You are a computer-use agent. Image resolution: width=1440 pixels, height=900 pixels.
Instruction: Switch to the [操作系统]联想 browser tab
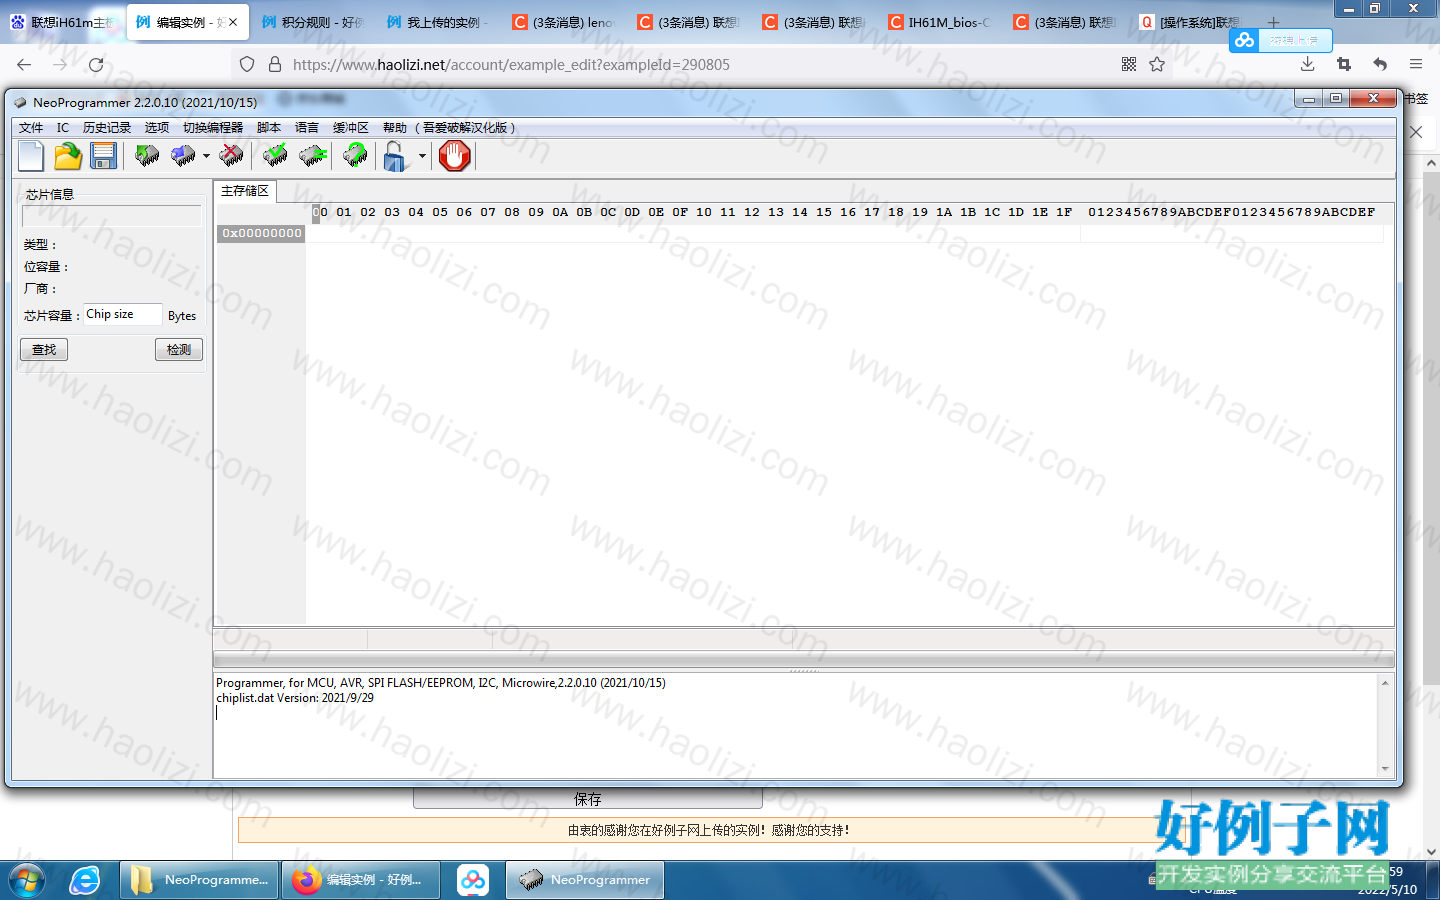[x=1190, y=22]
